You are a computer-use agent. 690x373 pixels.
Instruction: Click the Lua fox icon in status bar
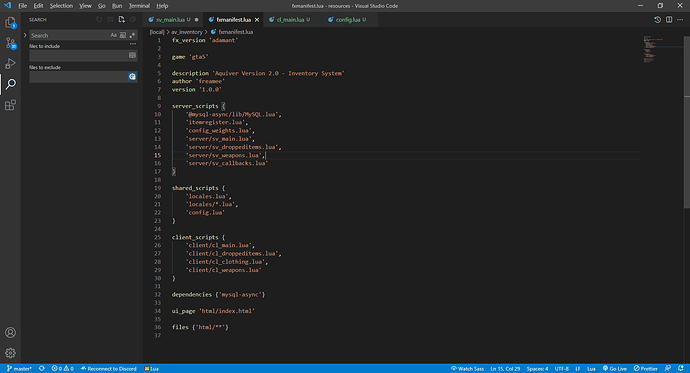tap(151, 369)
